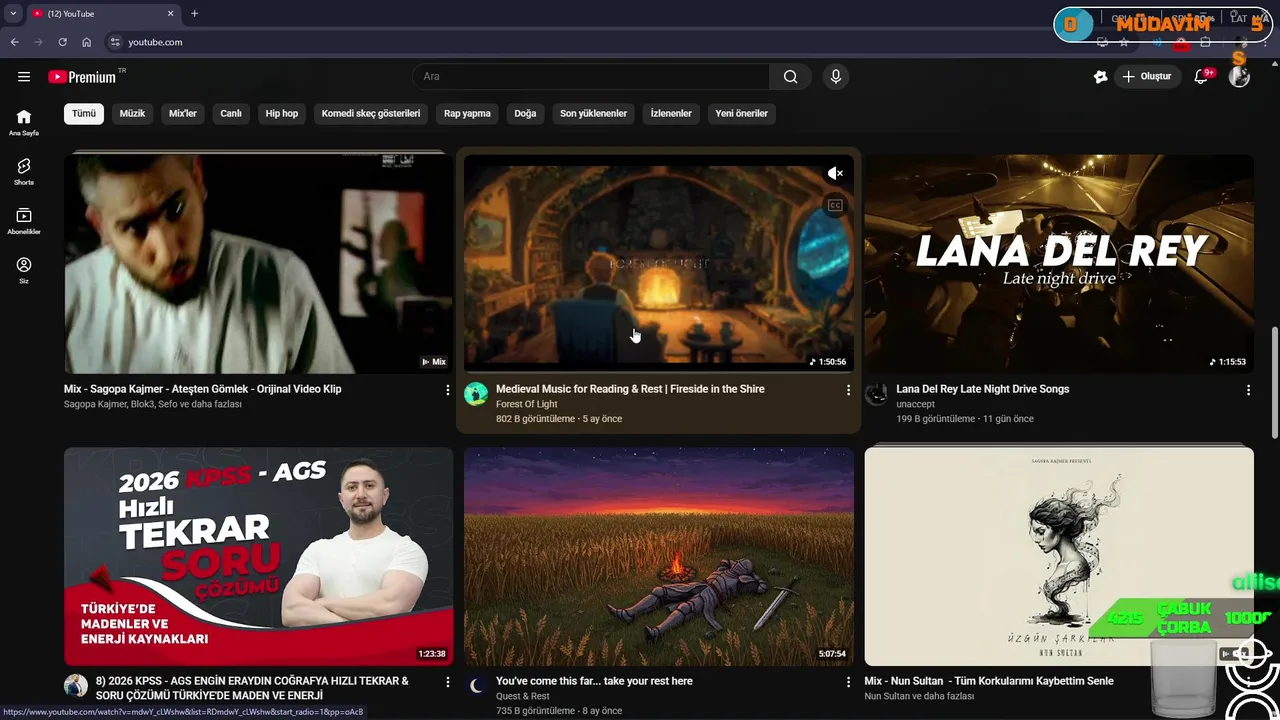
Task: Open the notifications bell
Action: click(x=1202, y=77)
